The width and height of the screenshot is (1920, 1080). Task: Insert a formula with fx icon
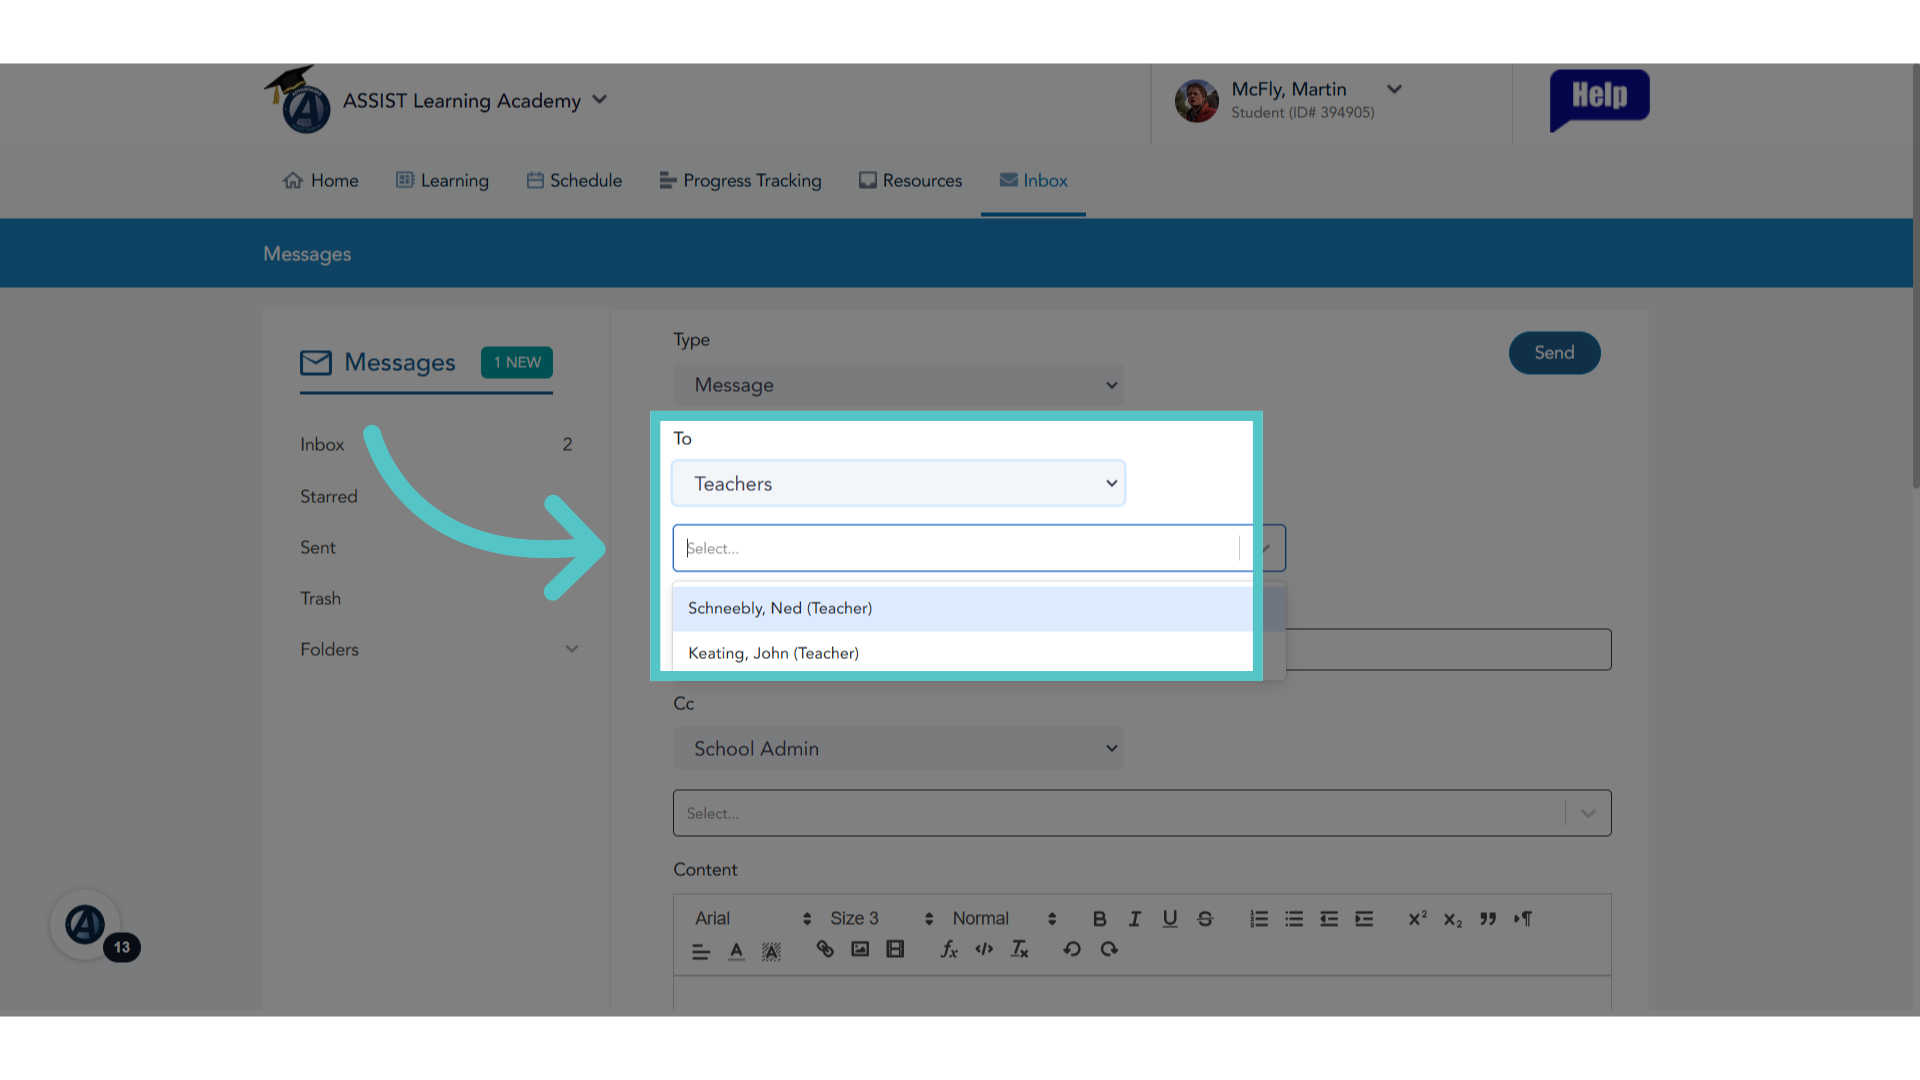tap(949, 949)
